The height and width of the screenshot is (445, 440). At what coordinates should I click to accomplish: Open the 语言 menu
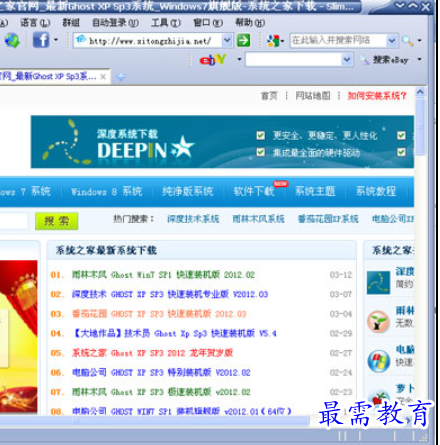point(35,23)
